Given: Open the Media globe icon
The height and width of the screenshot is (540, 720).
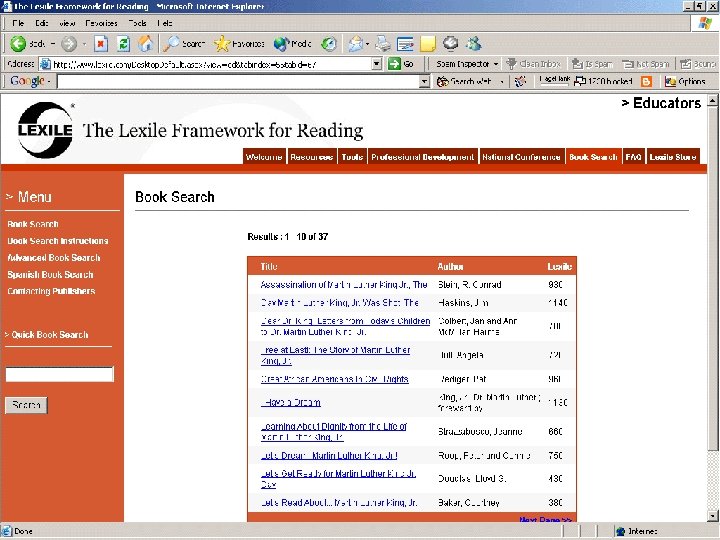Looking at the screenshot, I should click(281, 44).
